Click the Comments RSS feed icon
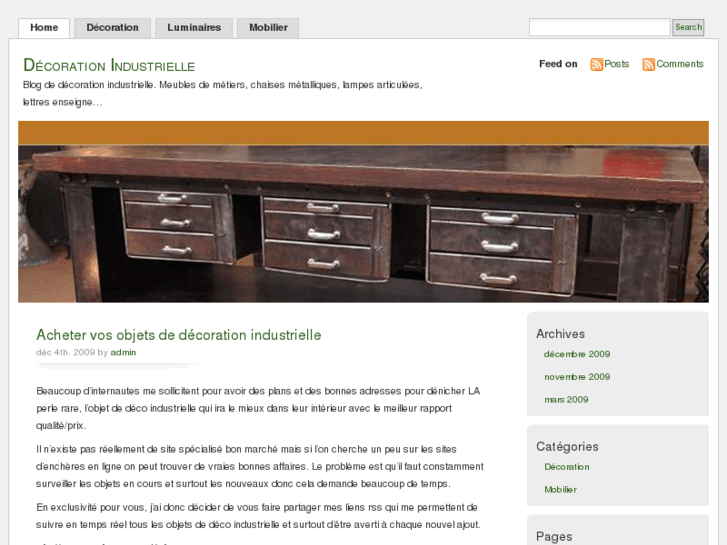 point(648,64)
